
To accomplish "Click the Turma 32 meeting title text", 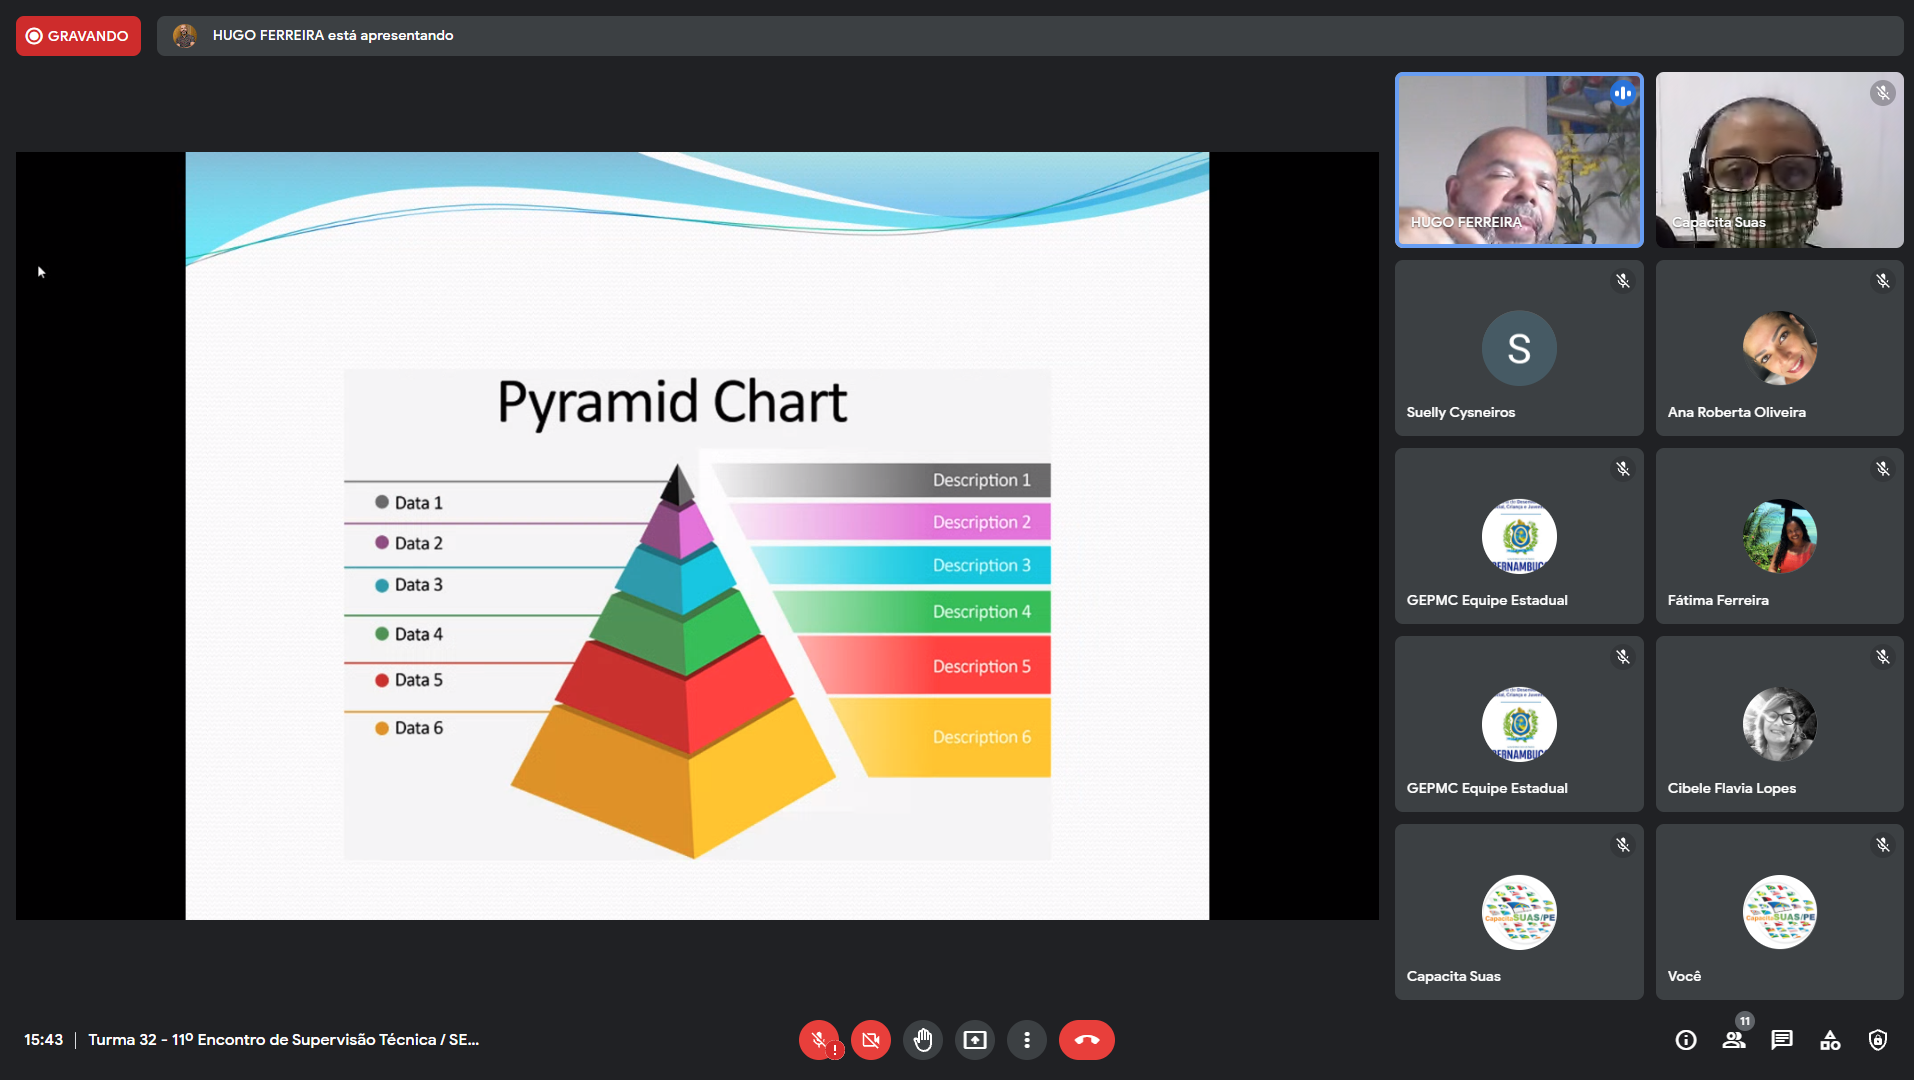I will tap(283, 1040).
